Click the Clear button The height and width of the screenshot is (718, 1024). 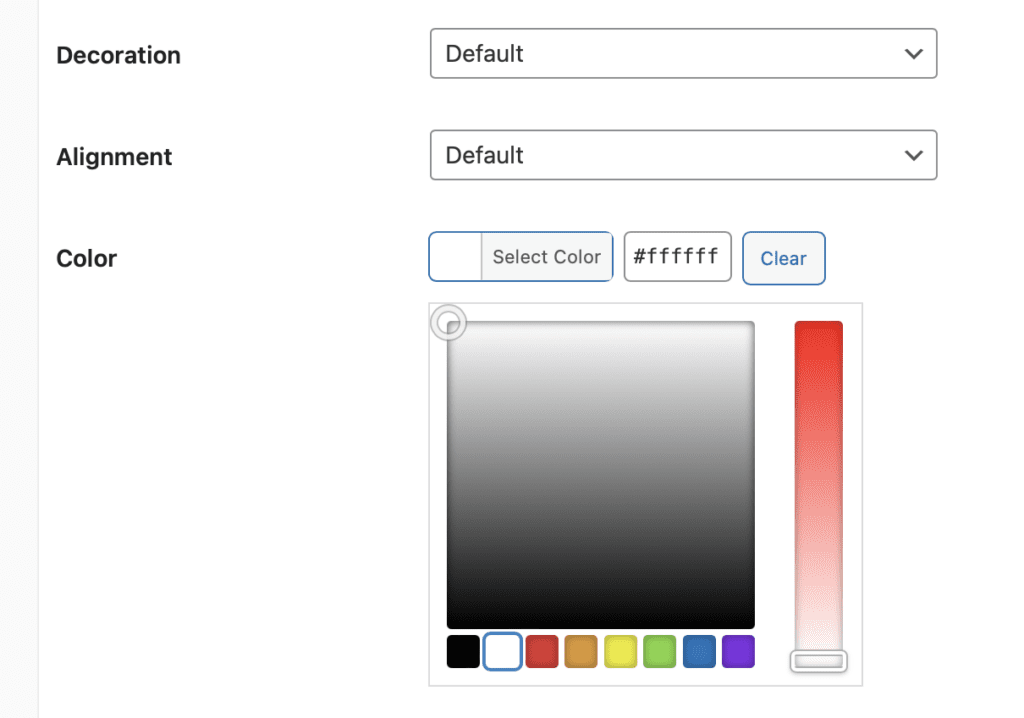click(783, 257)
